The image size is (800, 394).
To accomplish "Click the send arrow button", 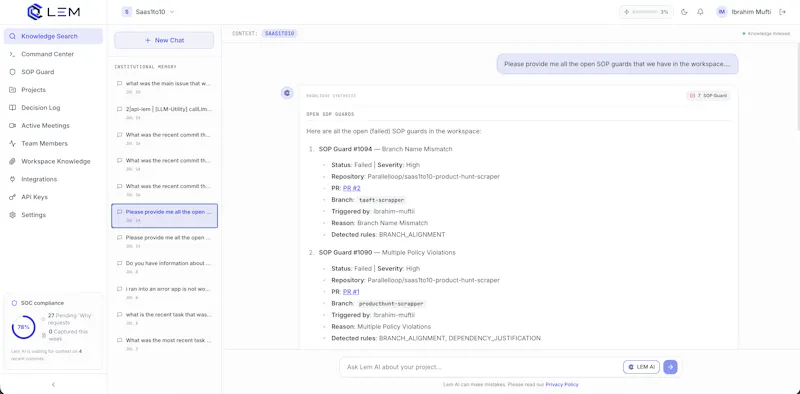I will [x=670, y=367].
